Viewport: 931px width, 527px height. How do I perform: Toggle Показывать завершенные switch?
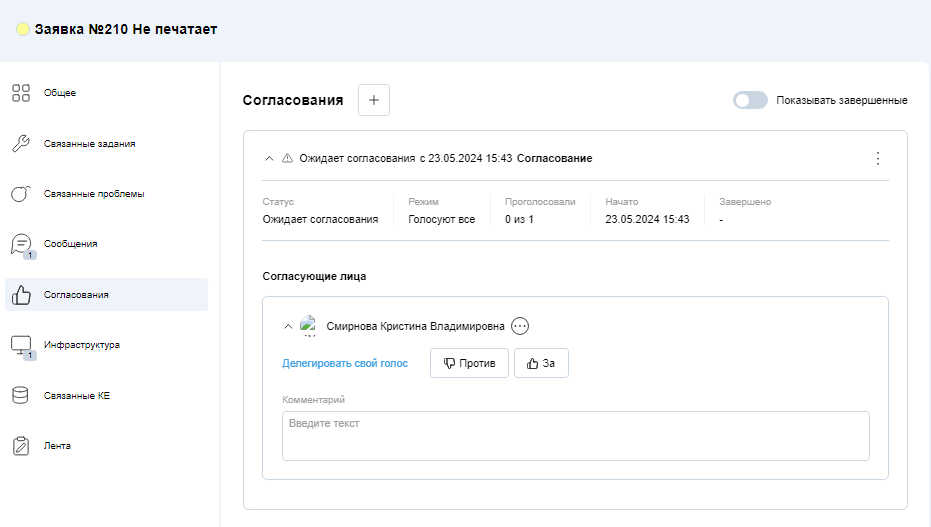tap(750, 100)
